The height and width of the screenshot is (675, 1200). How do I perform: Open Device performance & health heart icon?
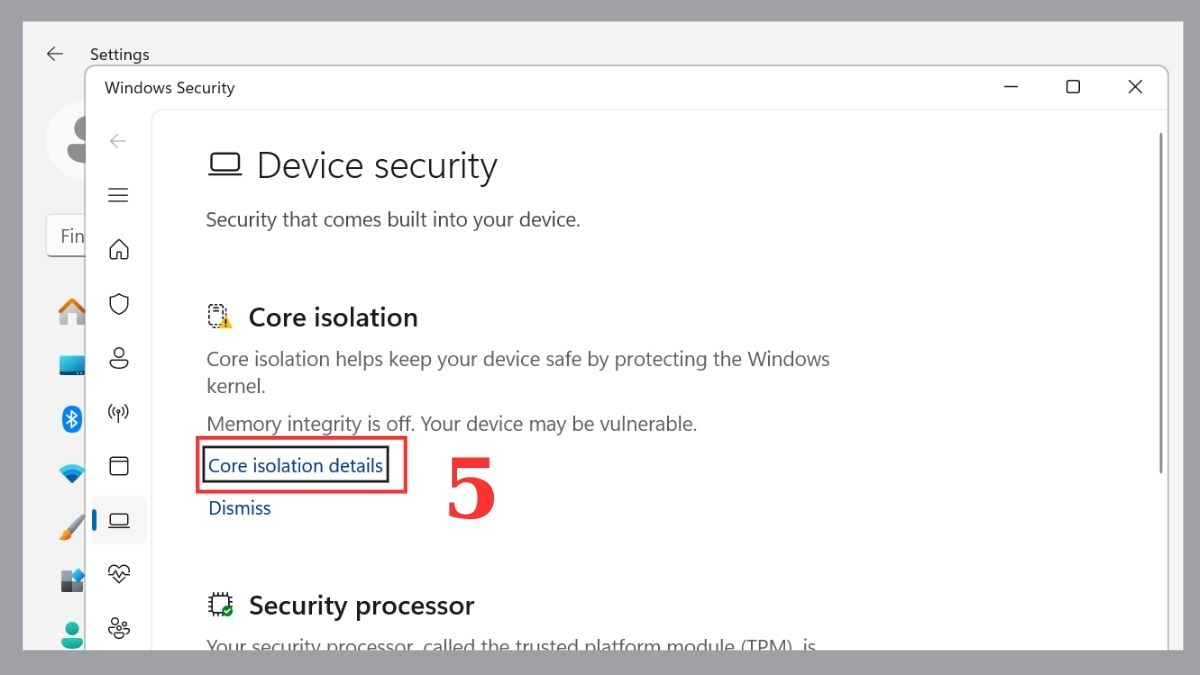click(119, 574)
